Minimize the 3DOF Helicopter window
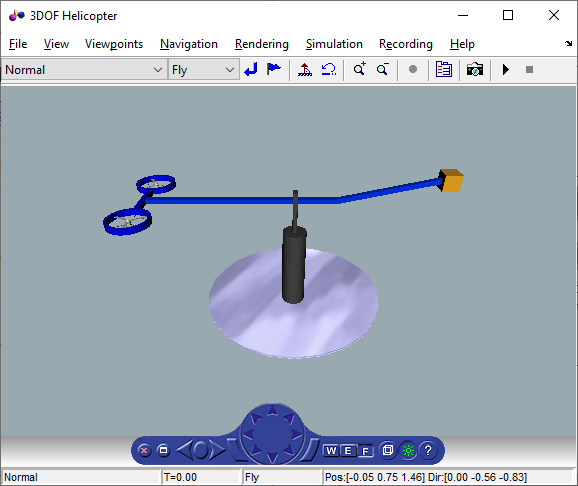The image size is (578, 486). [463, 15]
